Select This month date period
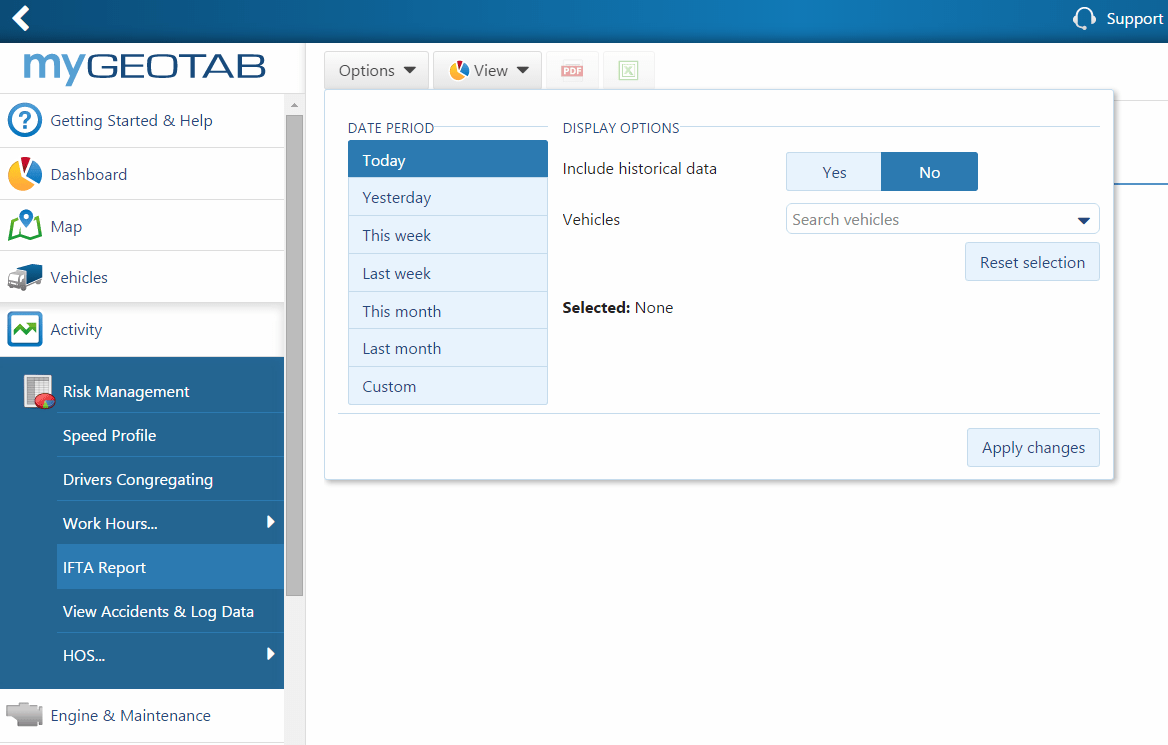1168x745 pixels. tap(448, 311)
